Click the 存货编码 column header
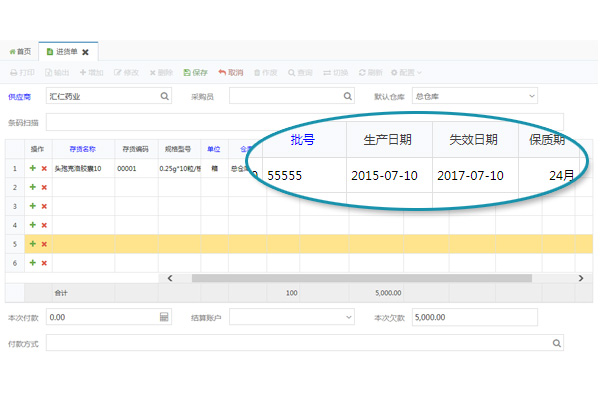 pyautogui.click(x=136, y=149)
